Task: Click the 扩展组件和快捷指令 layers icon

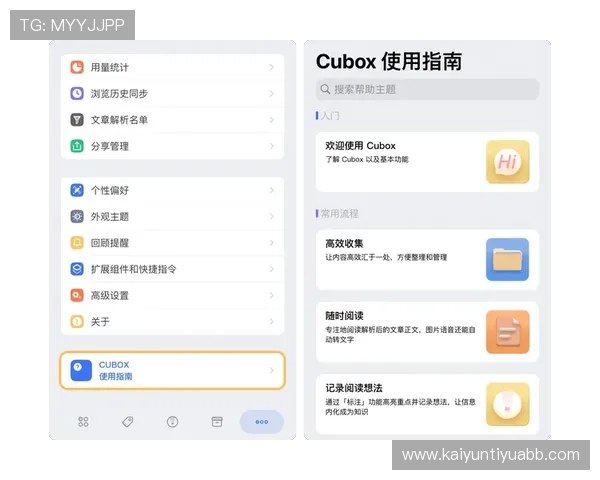Action: pyautogui.click(x=77, y=269)
